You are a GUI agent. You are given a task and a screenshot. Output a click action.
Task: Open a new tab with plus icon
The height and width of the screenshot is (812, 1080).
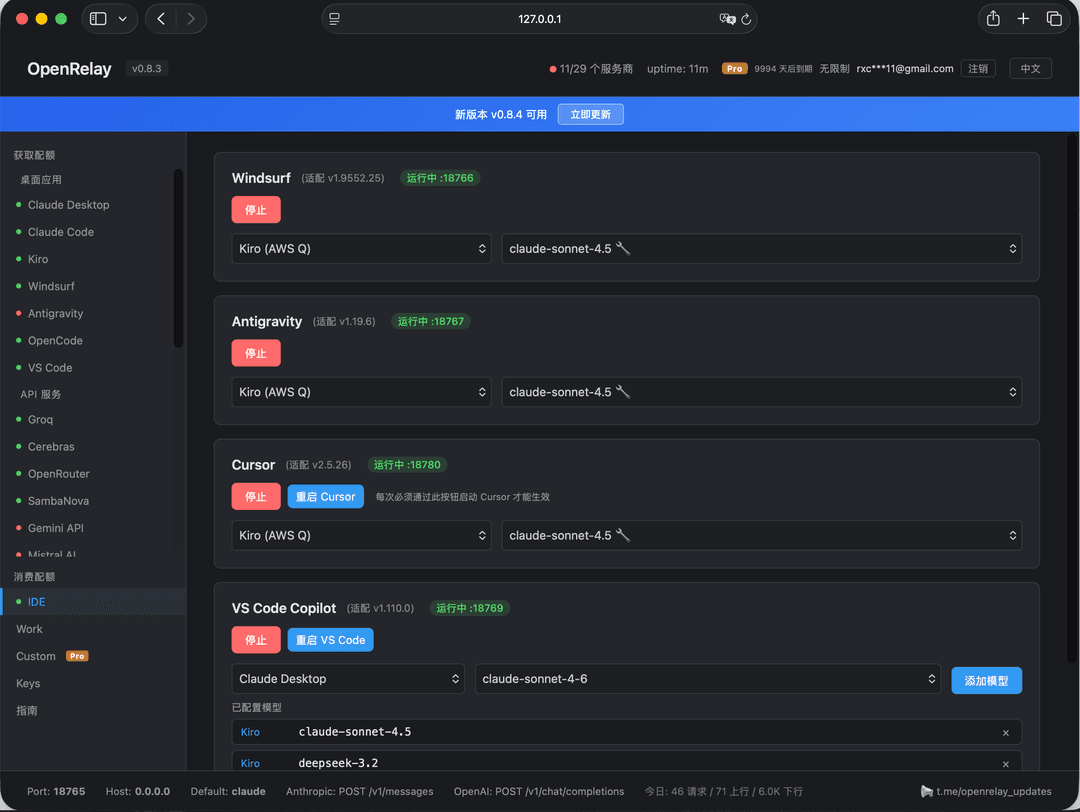pos(1023,19)
